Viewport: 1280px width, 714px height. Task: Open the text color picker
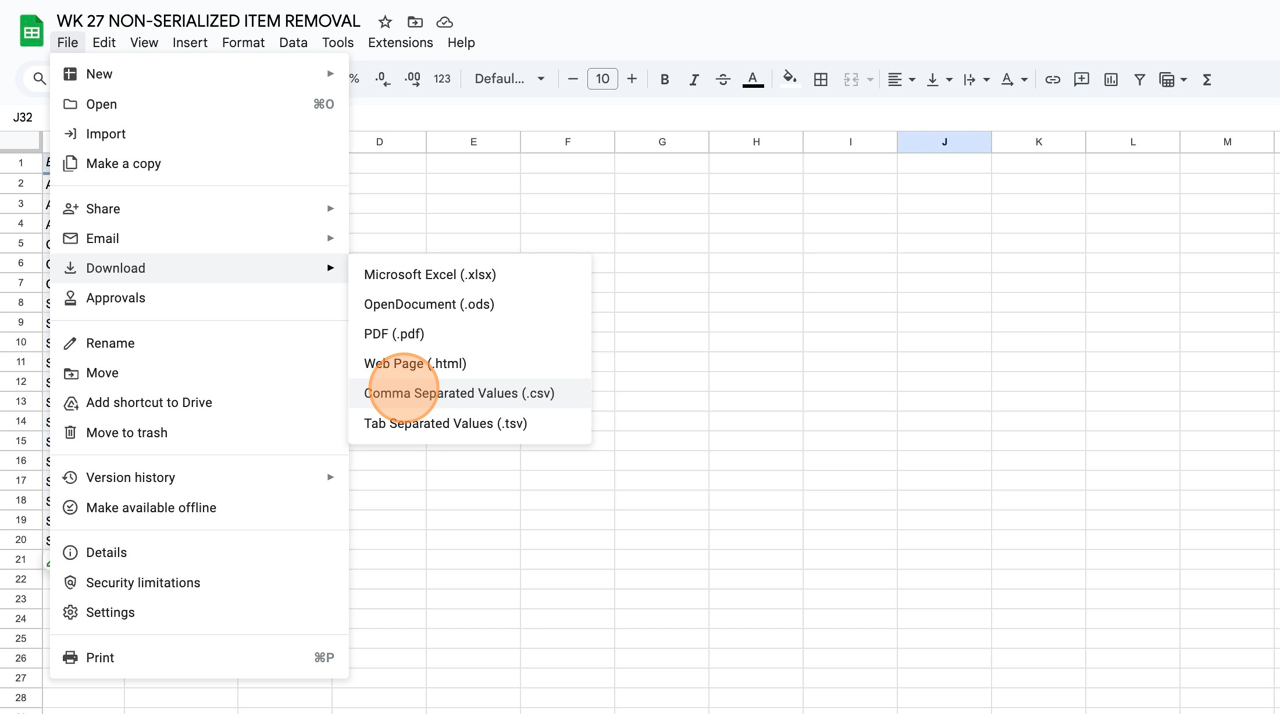click(x=753, y=80)
